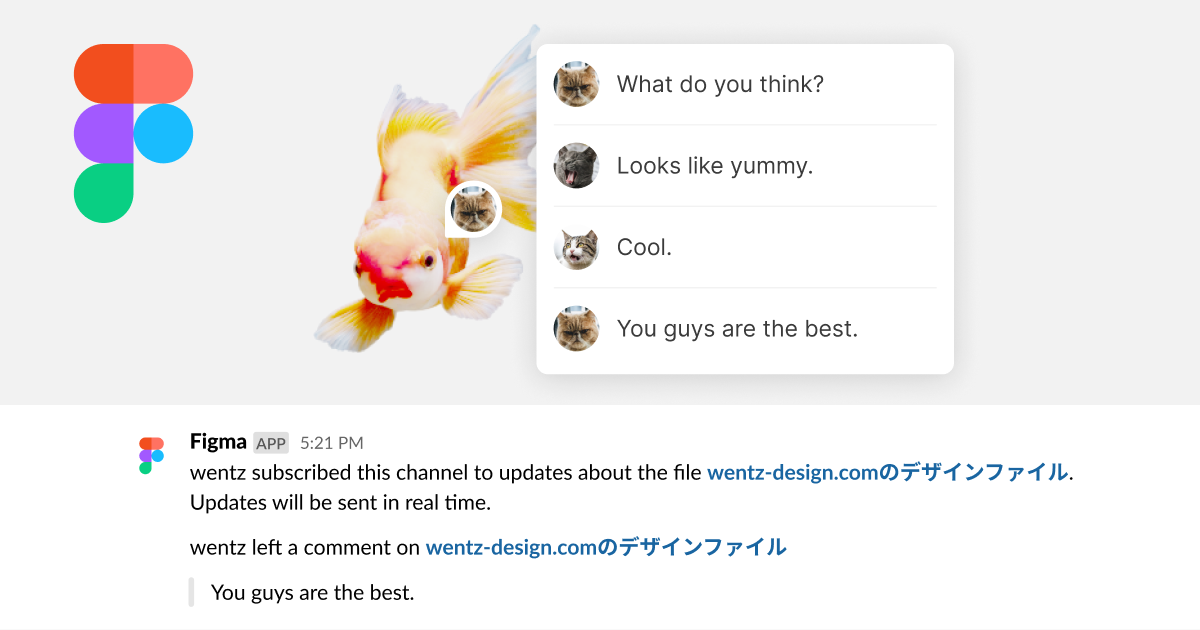Click the avatar beside 'You guys are the best.'

[x=575, y=328]
